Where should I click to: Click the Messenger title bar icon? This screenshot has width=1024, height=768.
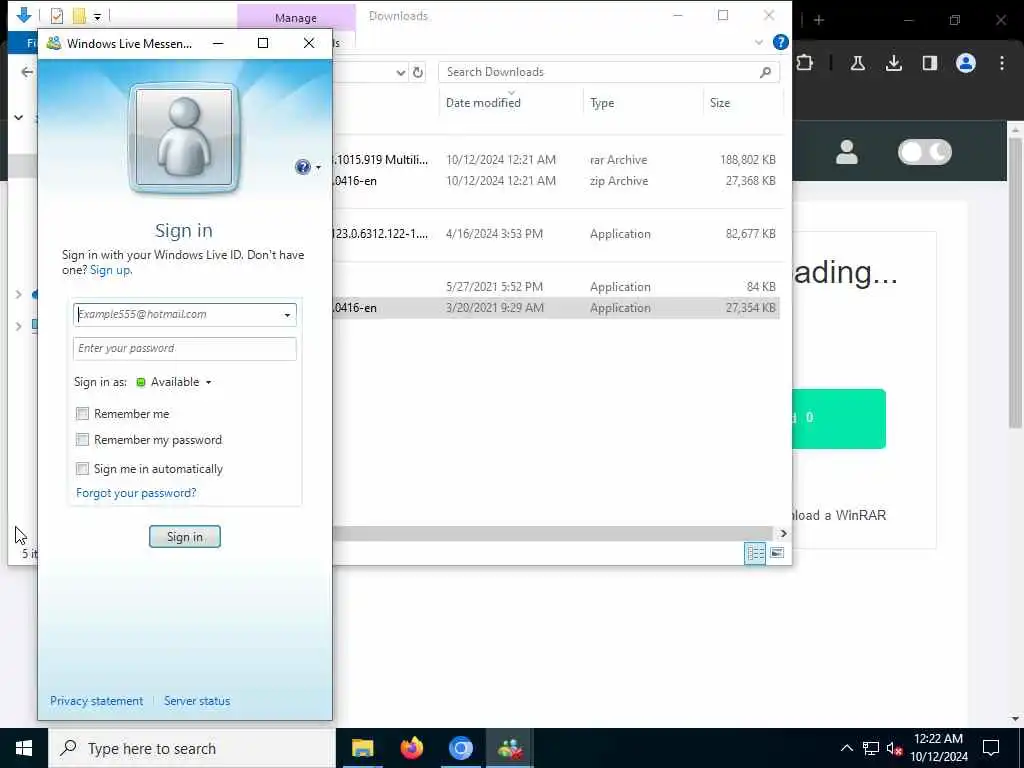tap(54, 43)
